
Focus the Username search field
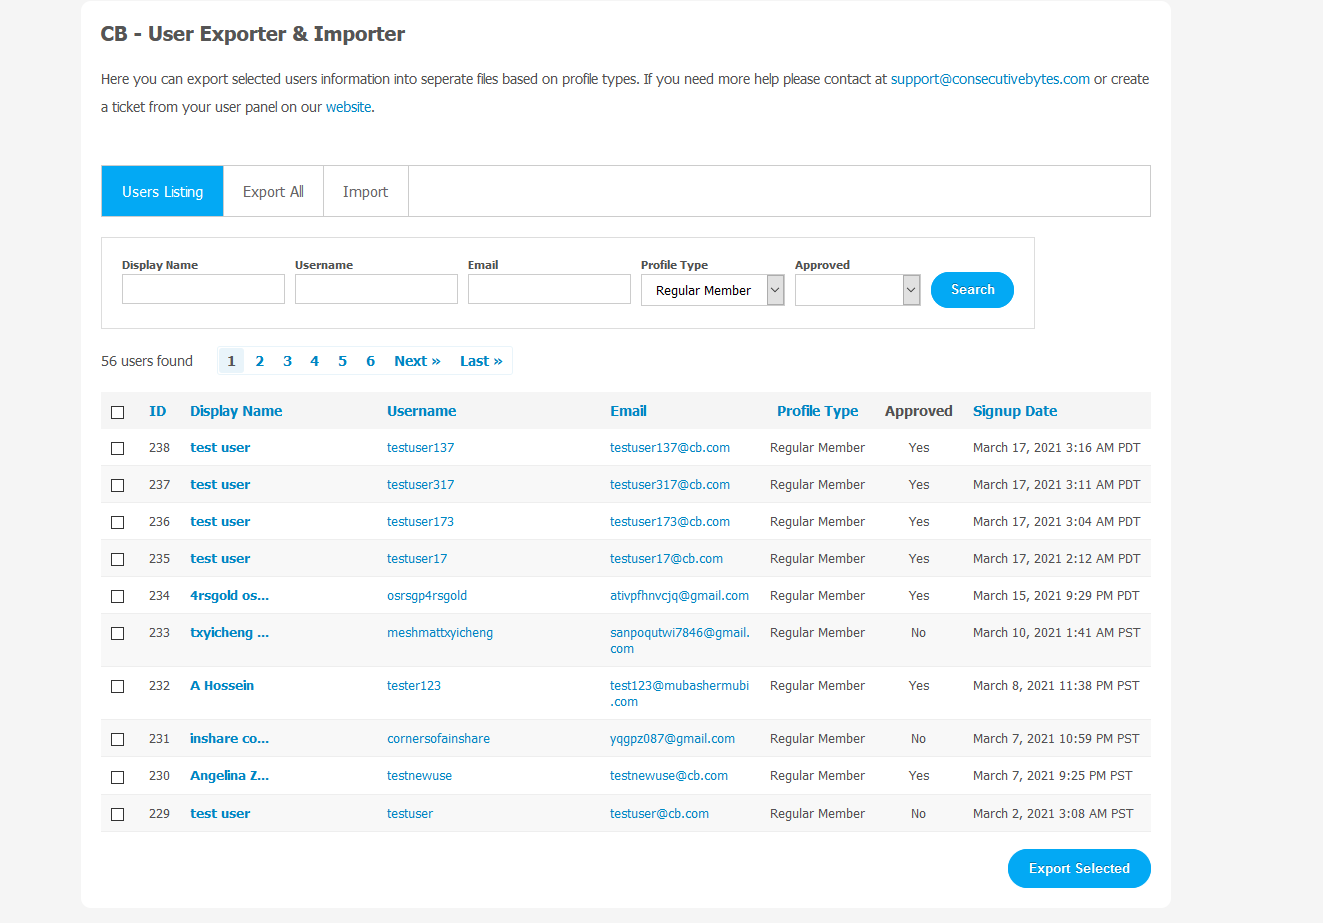376,290
